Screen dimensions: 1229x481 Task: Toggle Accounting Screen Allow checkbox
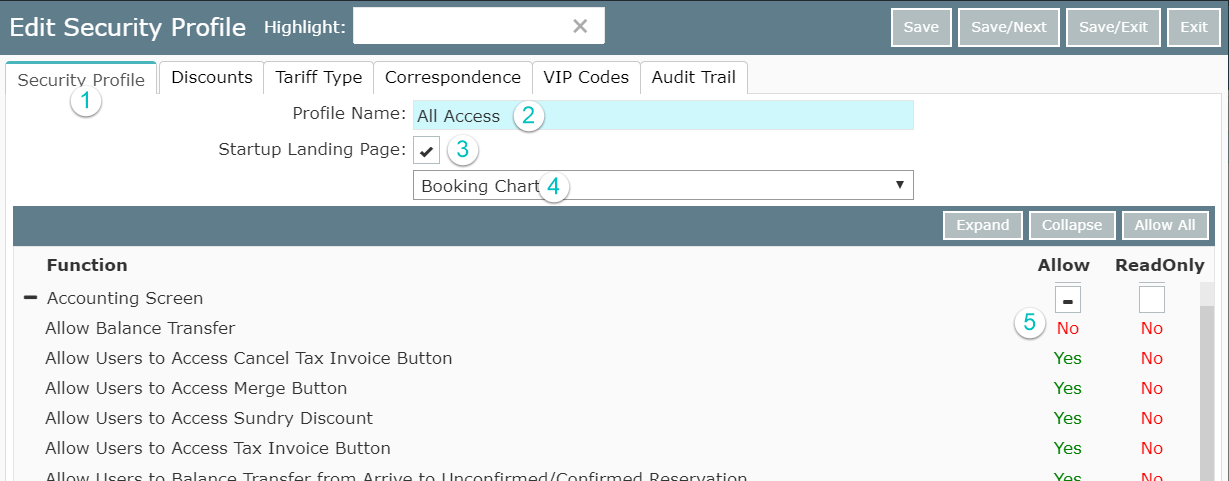[x=1067, y=299]
